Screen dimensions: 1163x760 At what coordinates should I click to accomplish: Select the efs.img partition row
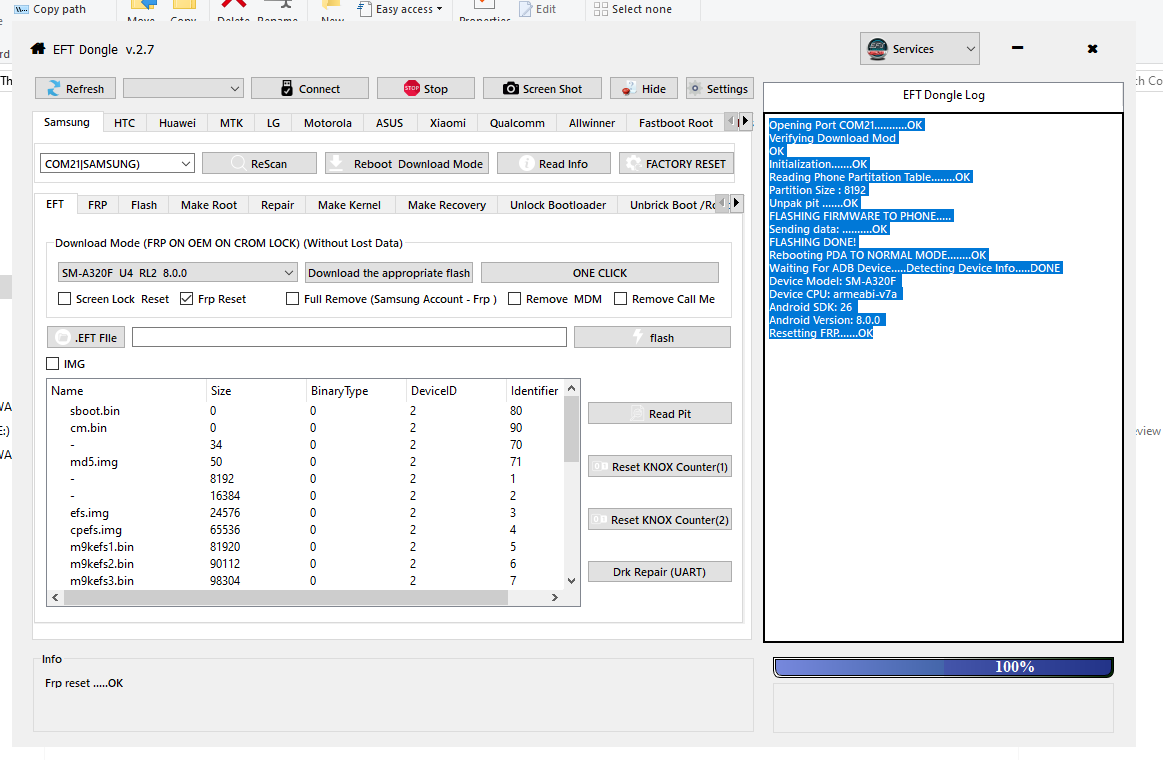[306, 513]
